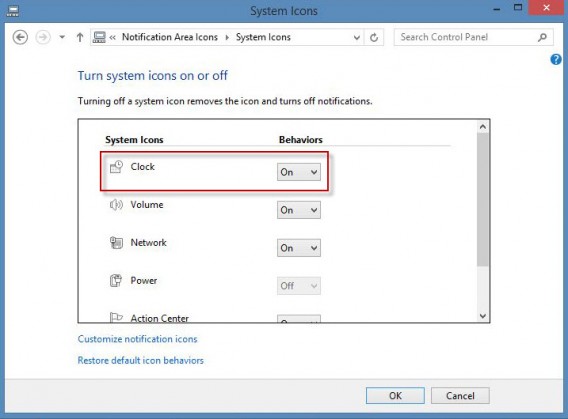Click the vertical scrollbar thumb
Screen dimensions: 568x419
(483, 200)
